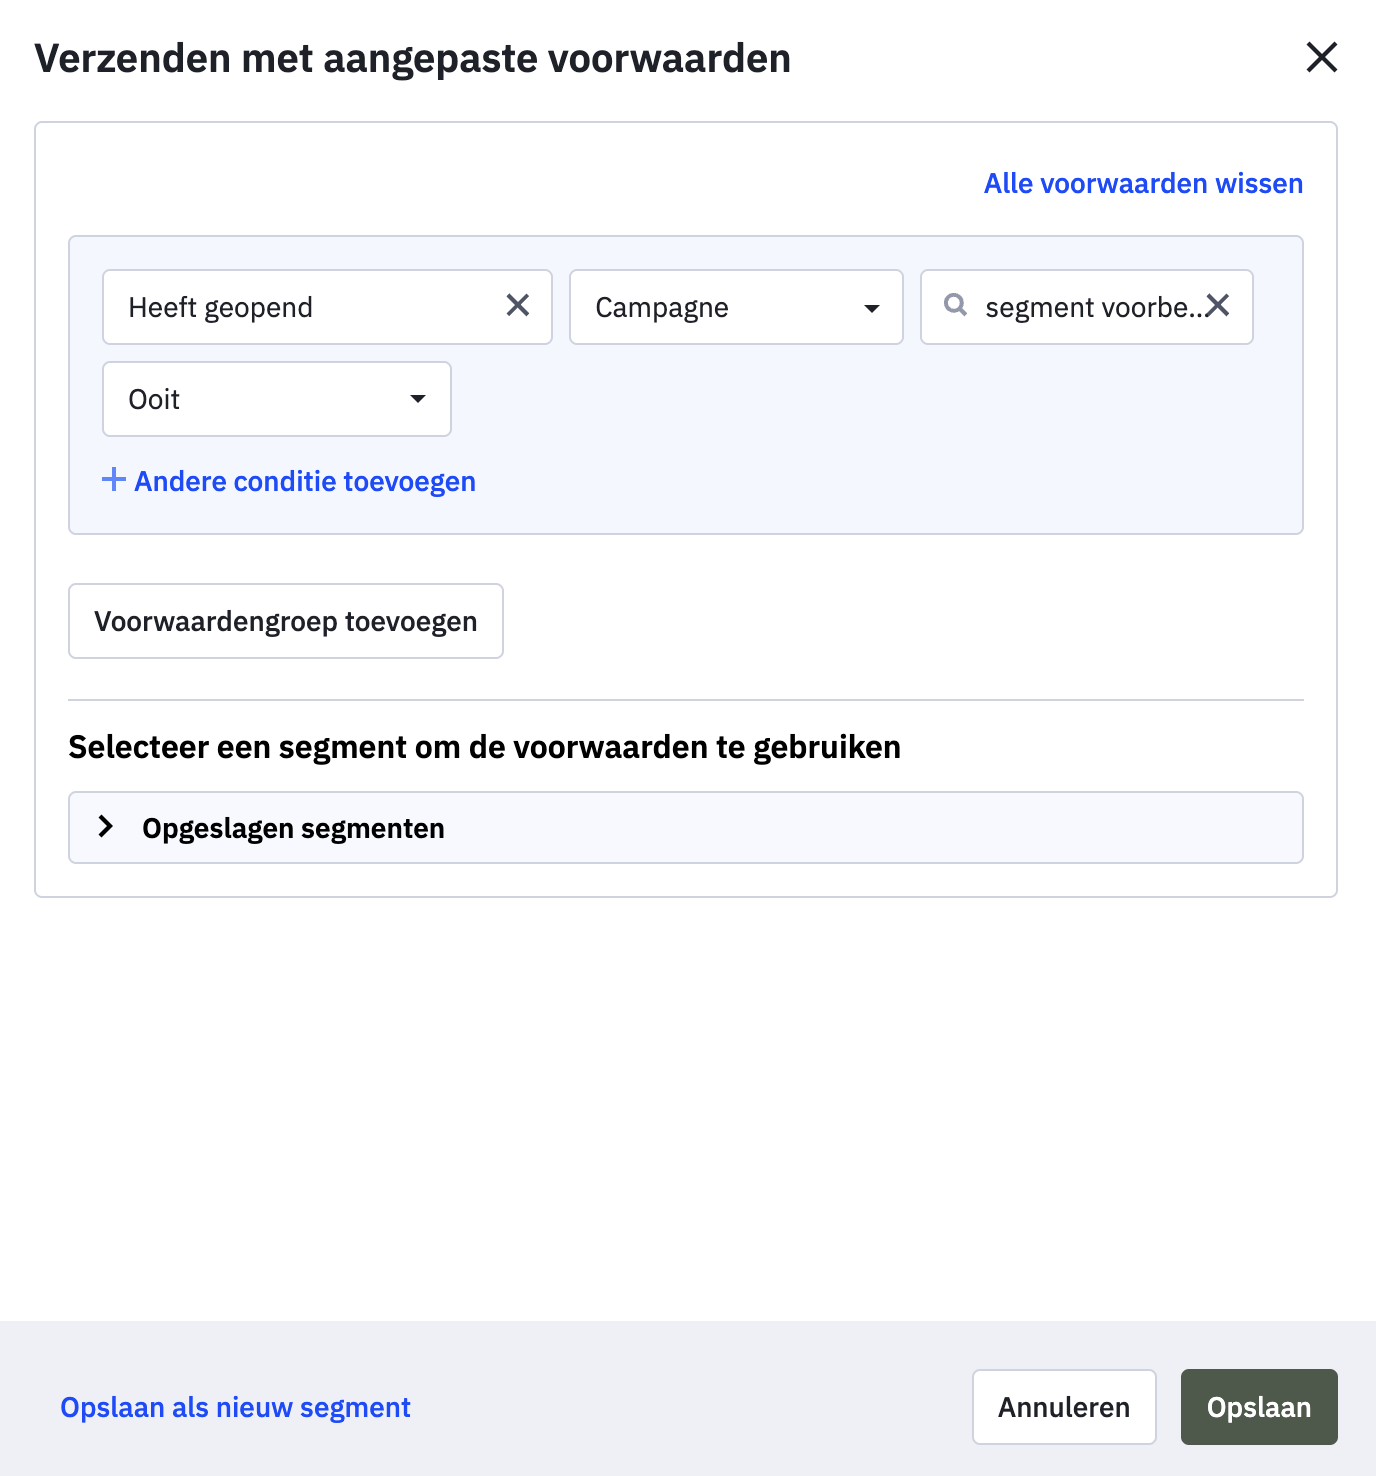Screen dimensions: 1376x1476
Task: Click Alle voorwaarden wissen
Action: pos(1142,183)
